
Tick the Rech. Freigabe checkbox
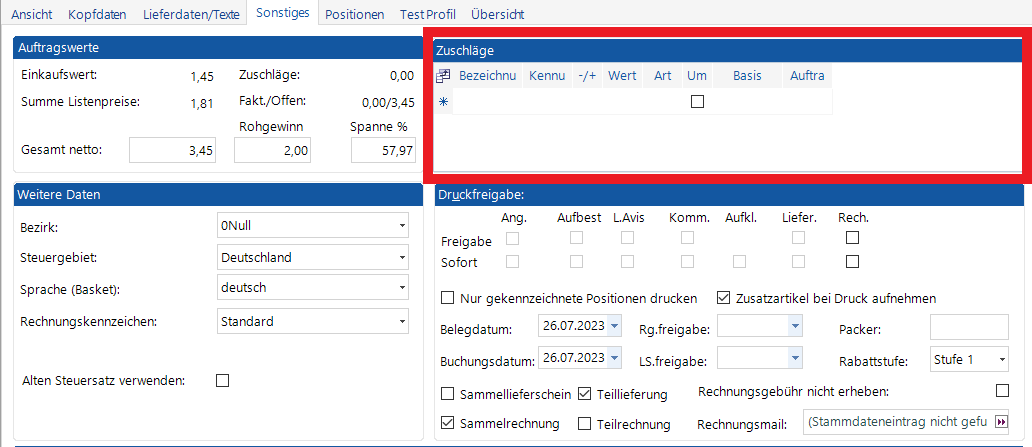point(852,238)
